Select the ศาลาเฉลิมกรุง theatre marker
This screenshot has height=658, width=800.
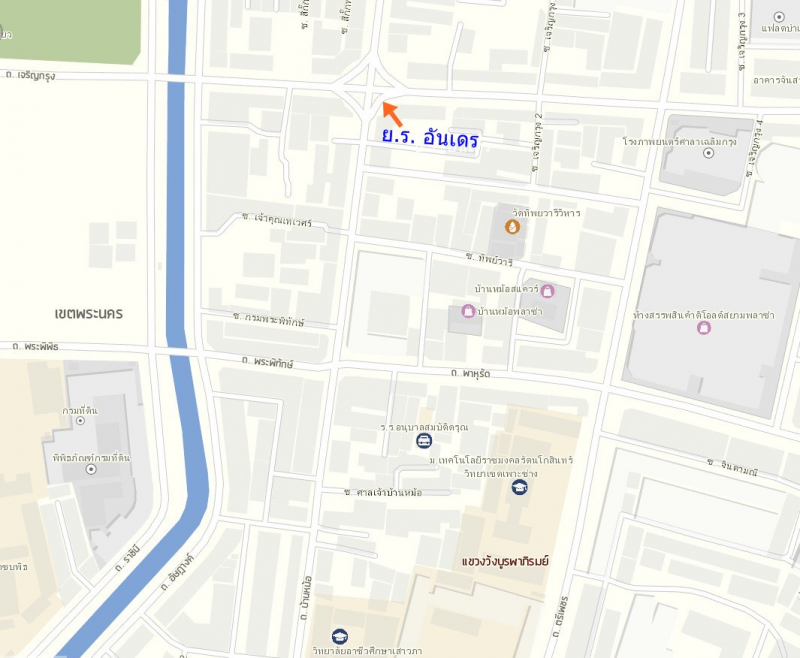click(x=708, y=153)
